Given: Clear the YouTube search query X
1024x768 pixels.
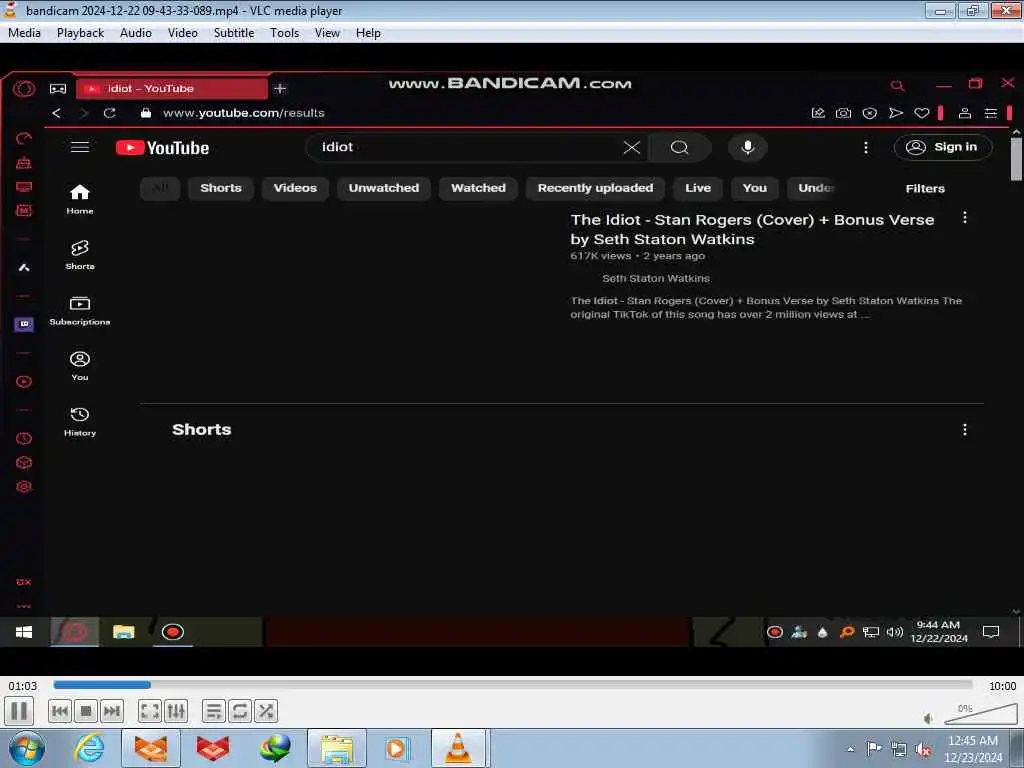Looking at the screenshot, I should [632, 147].
